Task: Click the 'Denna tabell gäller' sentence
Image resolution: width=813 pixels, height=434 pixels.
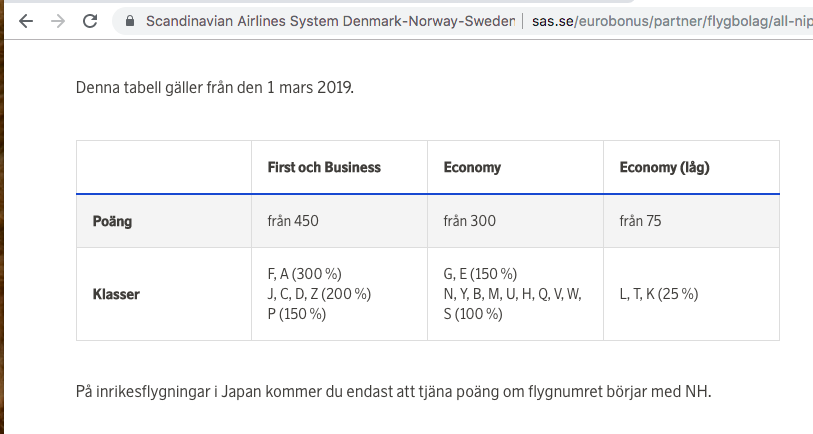Action: click(215, 87)
